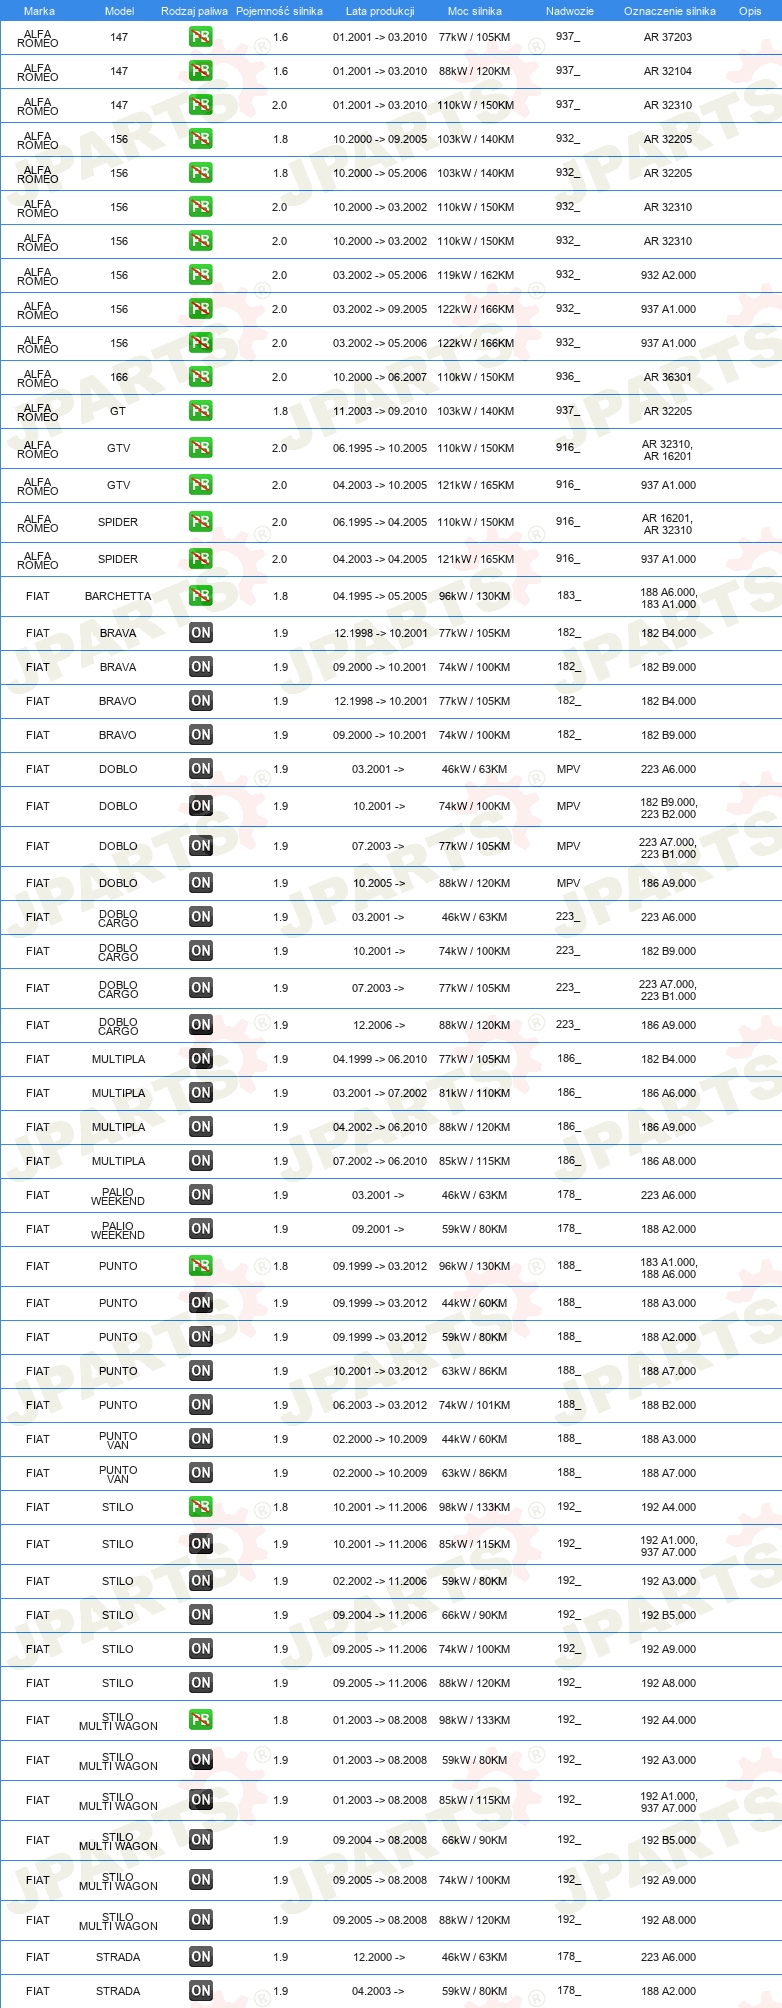Click the Model column header

(120, 11)
